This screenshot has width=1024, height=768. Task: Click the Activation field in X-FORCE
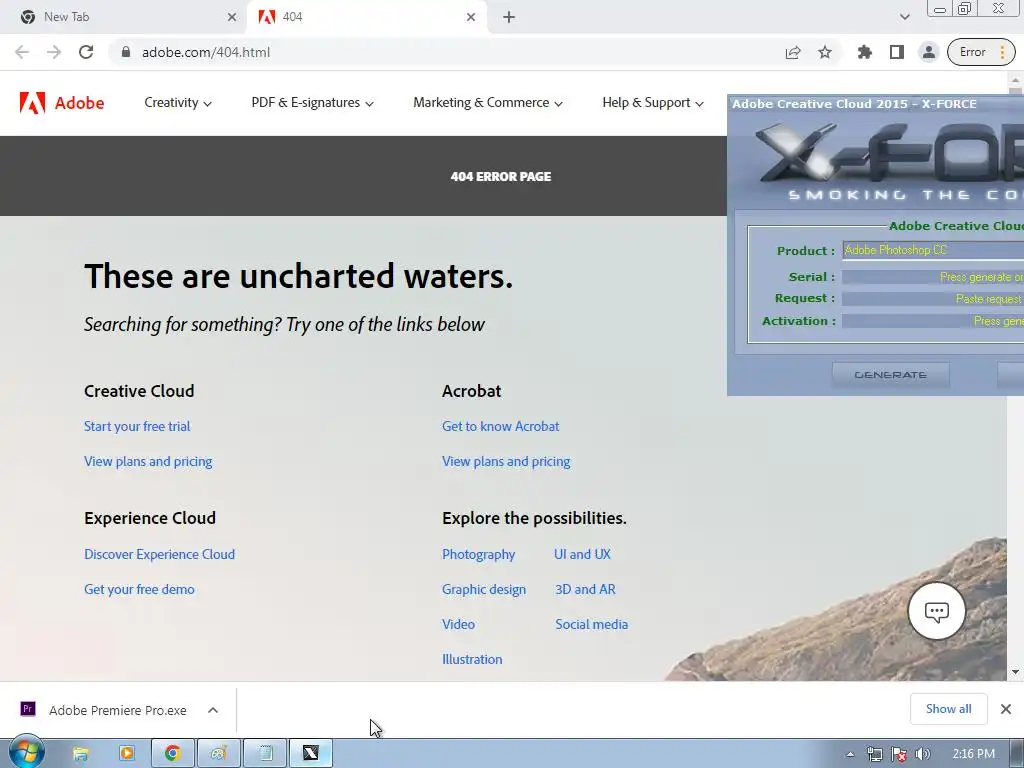coord(933,321)
